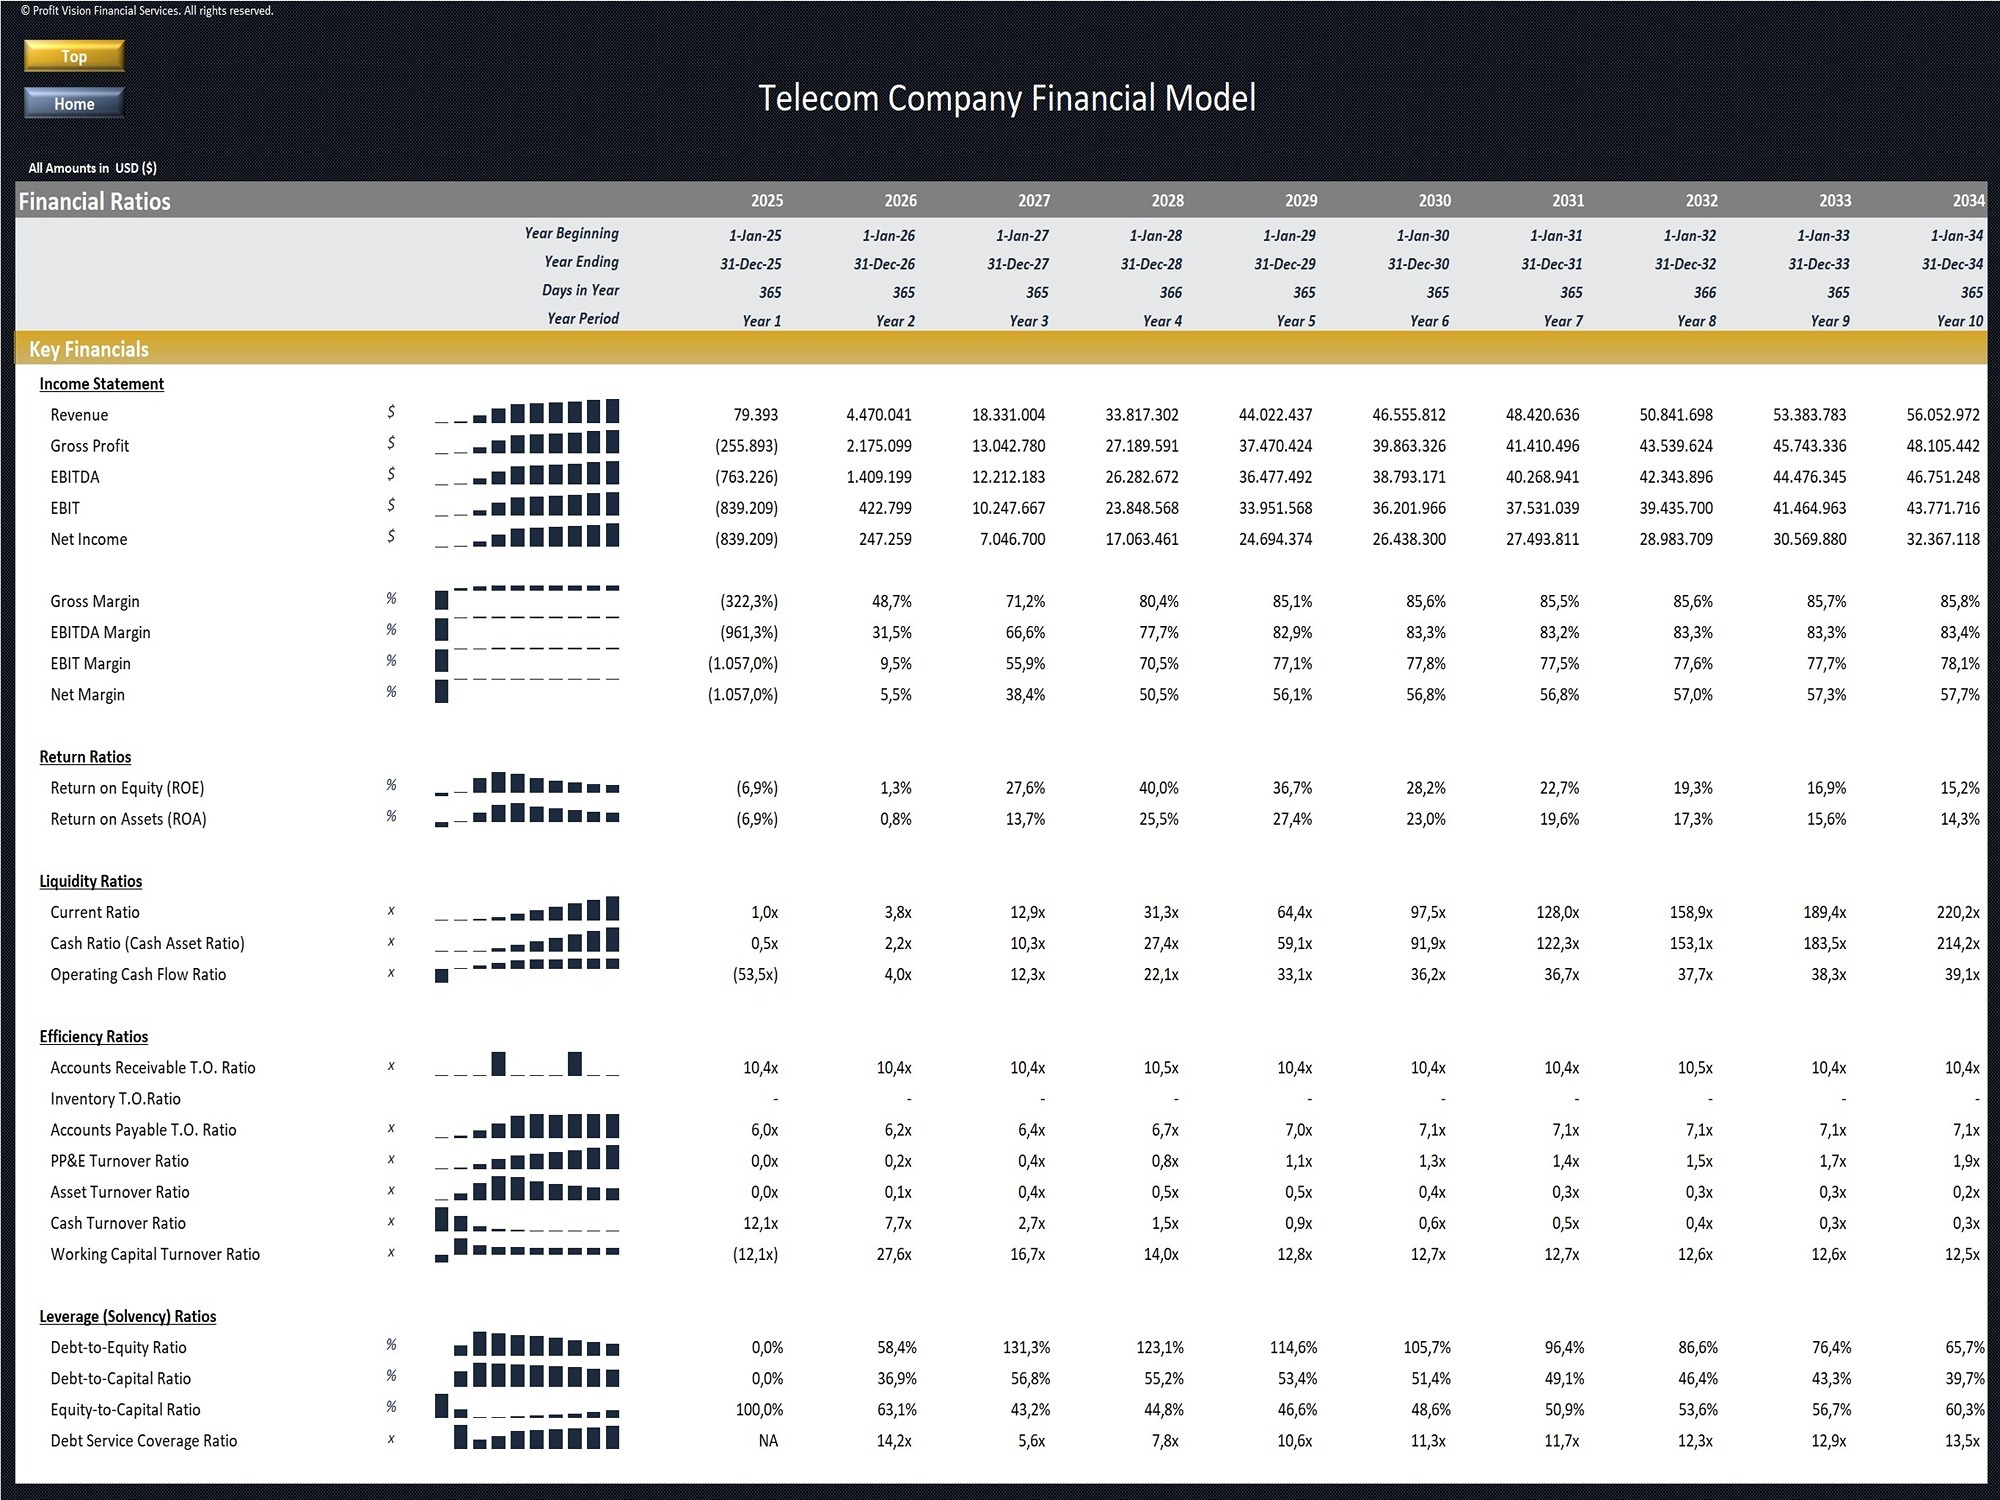Click the All Amounts in USD label
The image size is (2000, 1500).
point(92,167)
